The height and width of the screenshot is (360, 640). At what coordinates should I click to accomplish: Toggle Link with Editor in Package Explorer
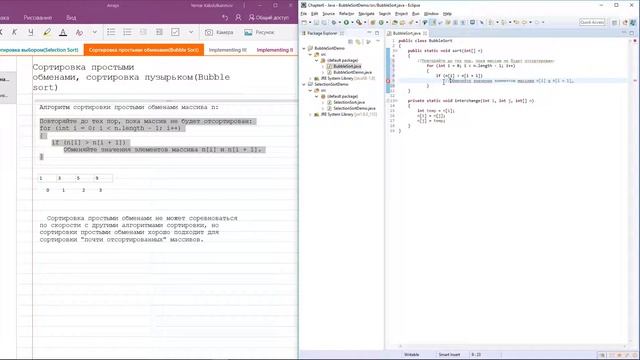tap(358, 42)
